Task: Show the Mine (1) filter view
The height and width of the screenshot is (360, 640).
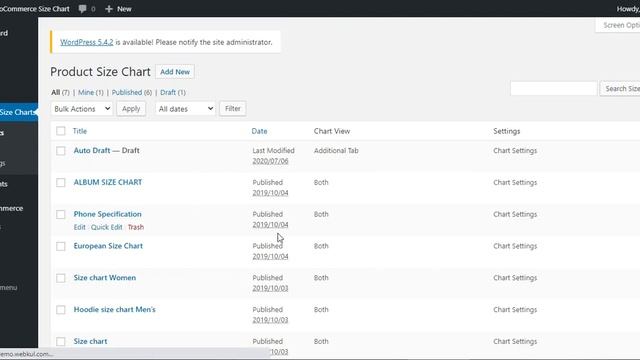Action: pos(91,93)
